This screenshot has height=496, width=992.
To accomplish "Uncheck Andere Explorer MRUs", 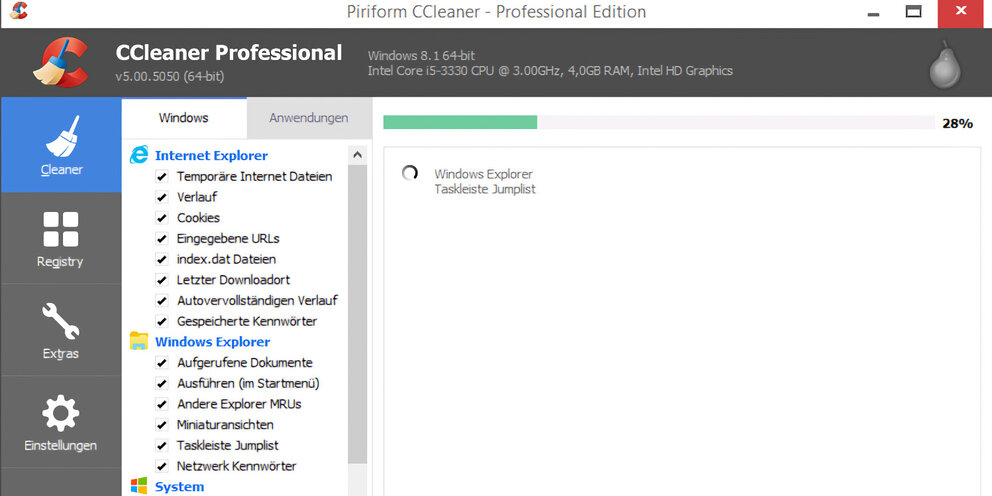I will (162, 404).
